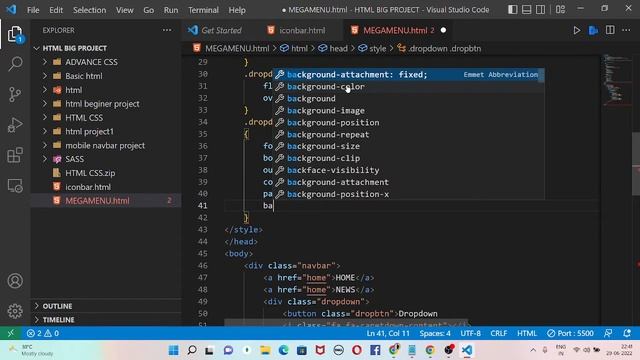Switch to Get Started tab
The image size is (640, 360).
220,30
